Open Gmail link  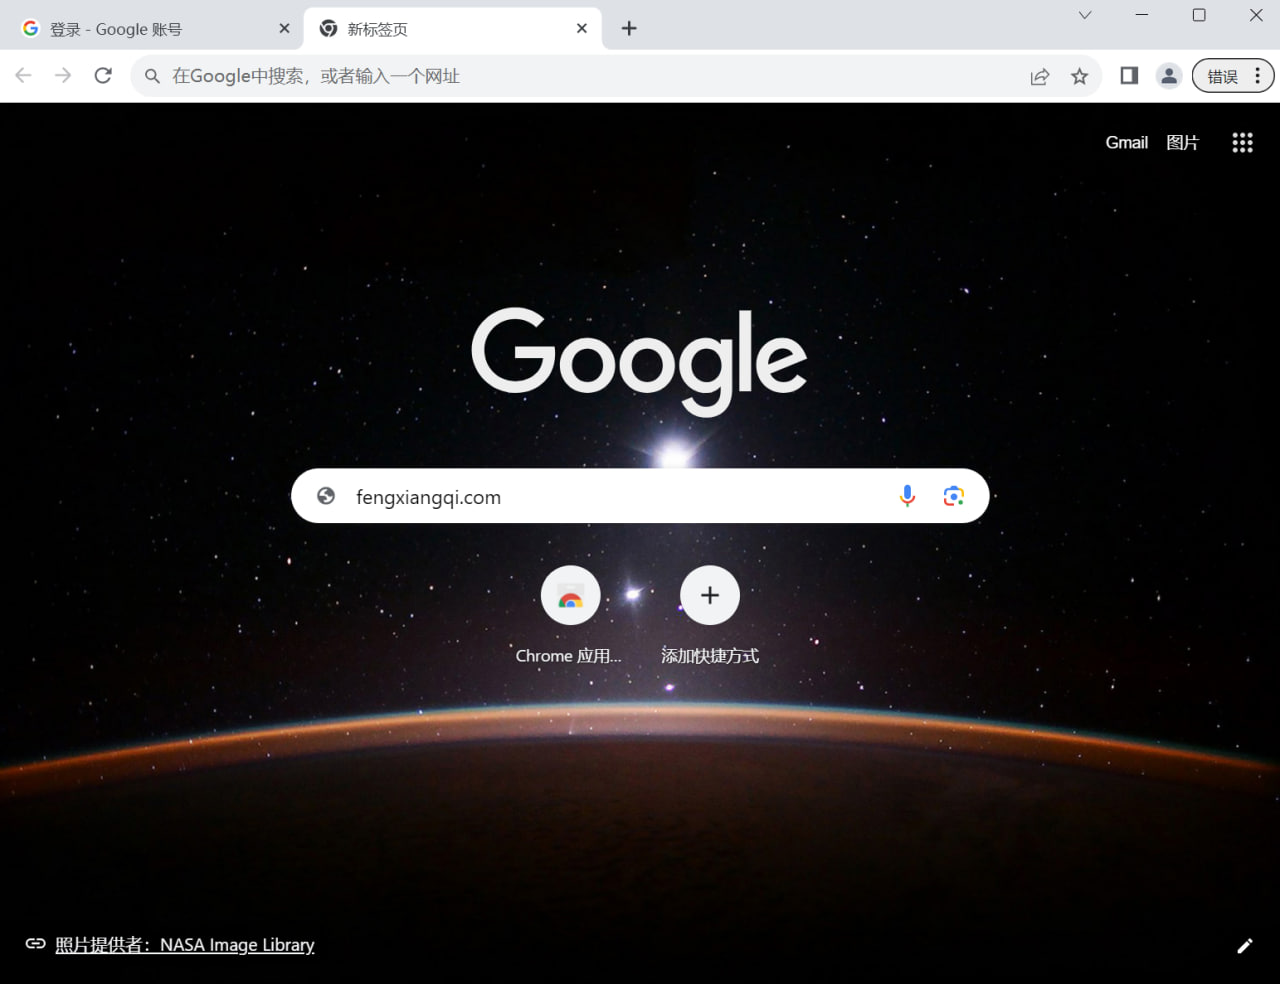click(1126, 143)
